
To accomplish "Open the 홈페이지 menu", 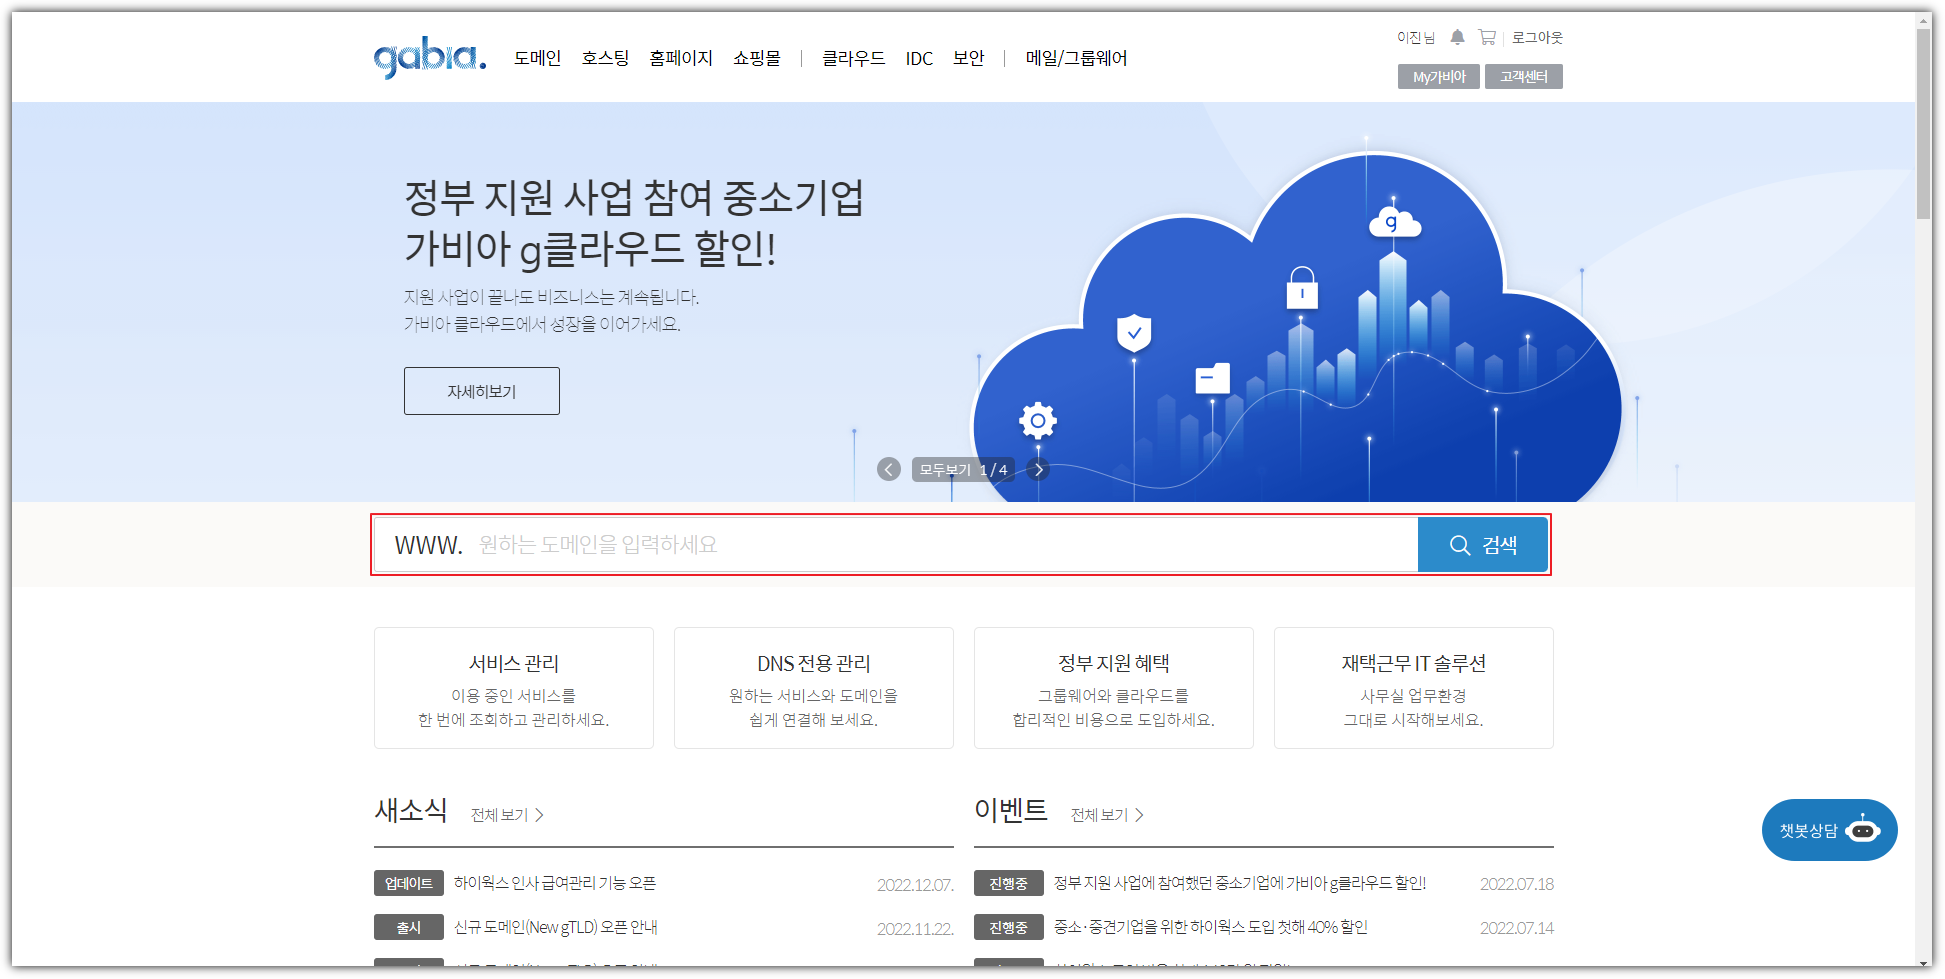I will coord(680,58).
